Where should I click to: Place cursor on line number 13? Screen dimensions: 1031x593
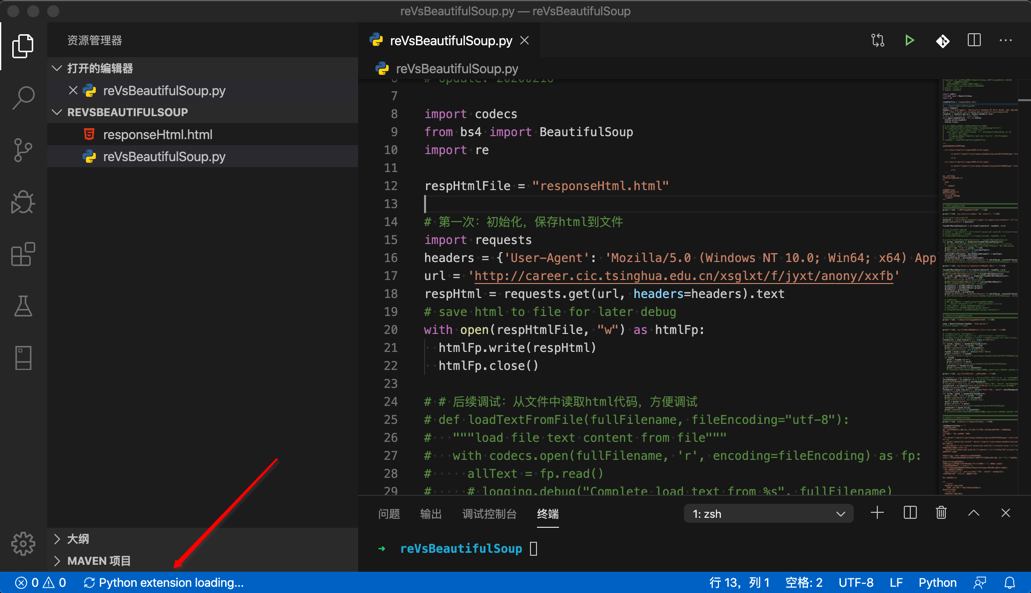pyautogui.click(x=391, y=204)
